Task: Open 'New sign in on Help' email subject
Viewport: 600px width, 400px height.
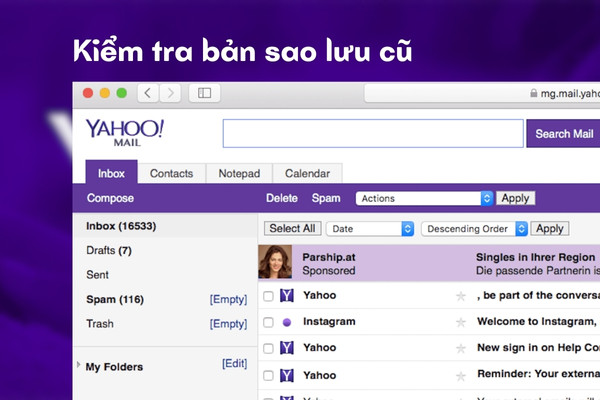Action: coord(538,348)
